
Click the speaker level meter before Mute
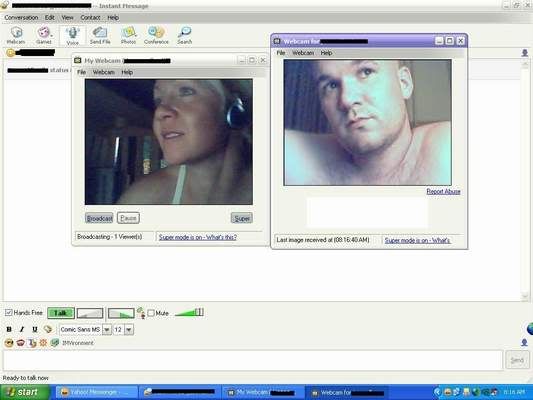121,313
